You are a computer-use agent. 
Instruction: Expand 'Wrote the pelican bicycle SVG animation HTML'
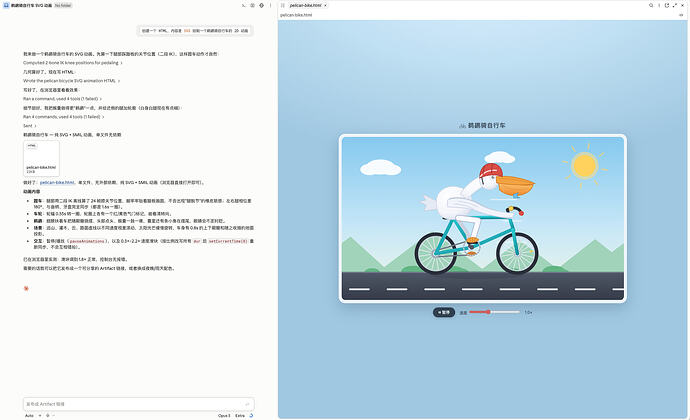71,81
